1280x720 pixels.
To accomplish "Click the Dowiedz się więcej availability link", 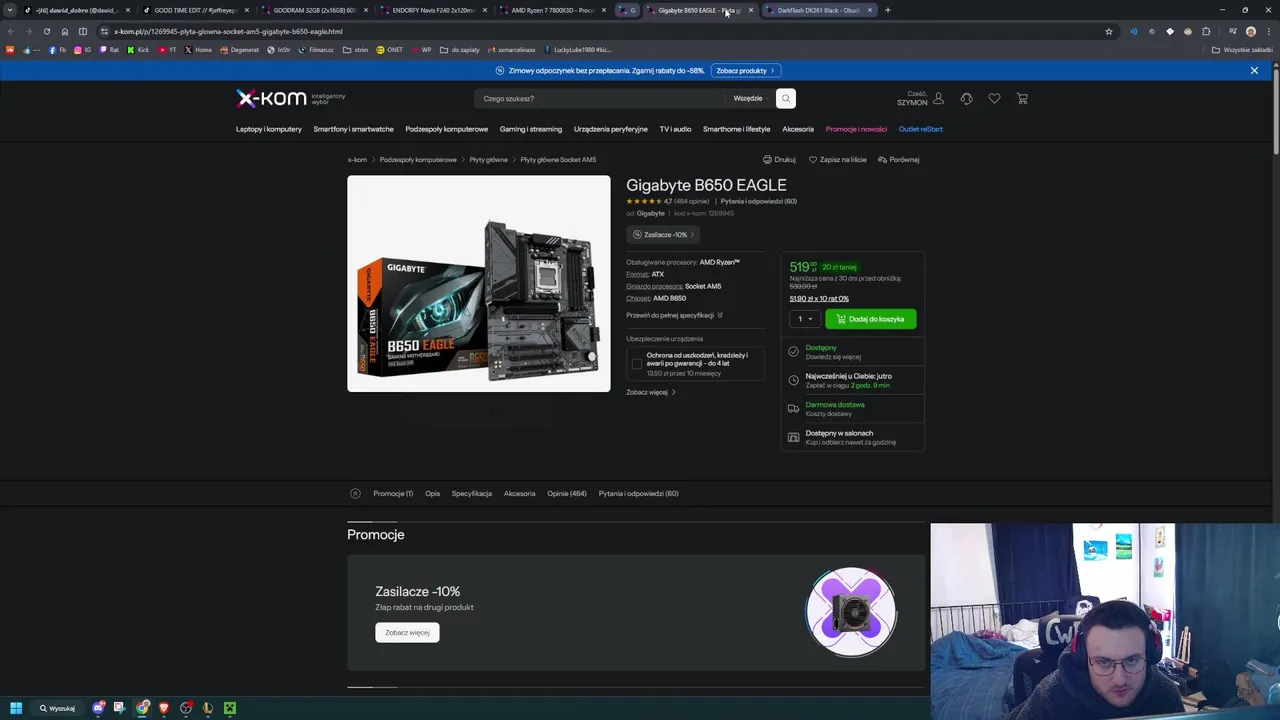I will [x=833, y=357].
